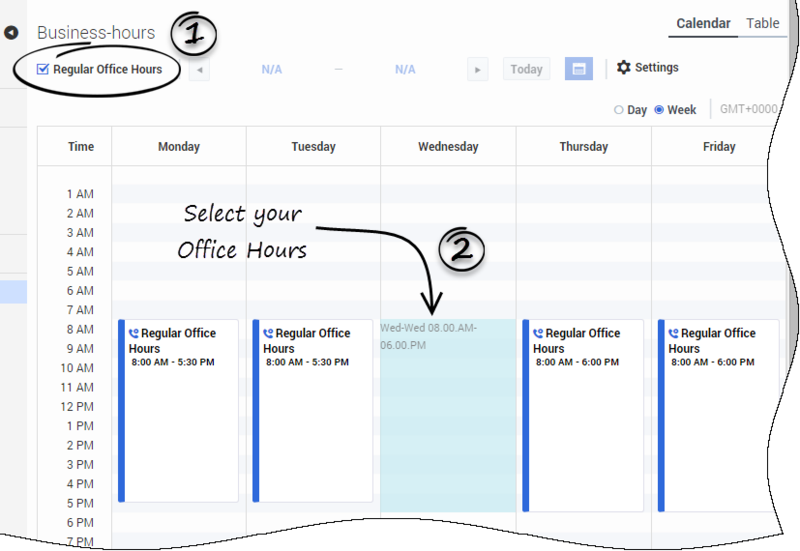The width and height of the screenshot is (800, 551).
Task: Select the Week view radio button
Action: pyautogui.click(x=659, y=110)
